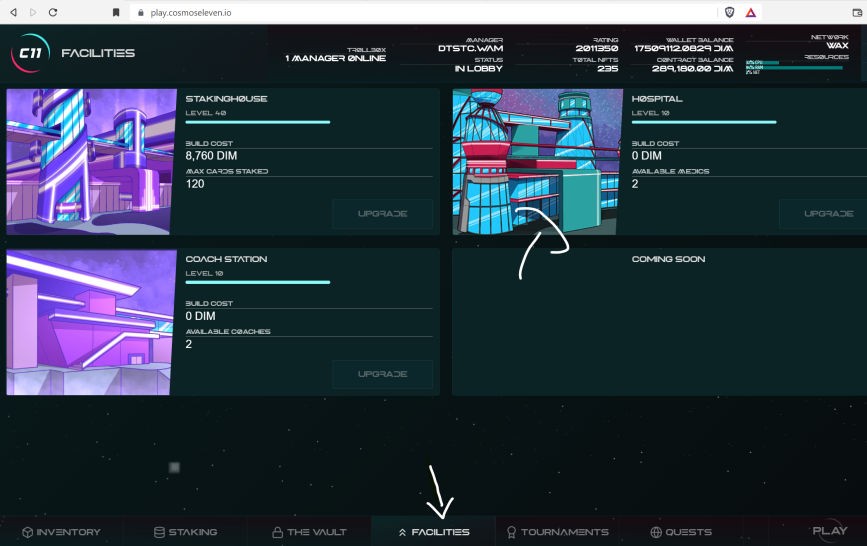Click the rating value 2011350

pos(597,49)
